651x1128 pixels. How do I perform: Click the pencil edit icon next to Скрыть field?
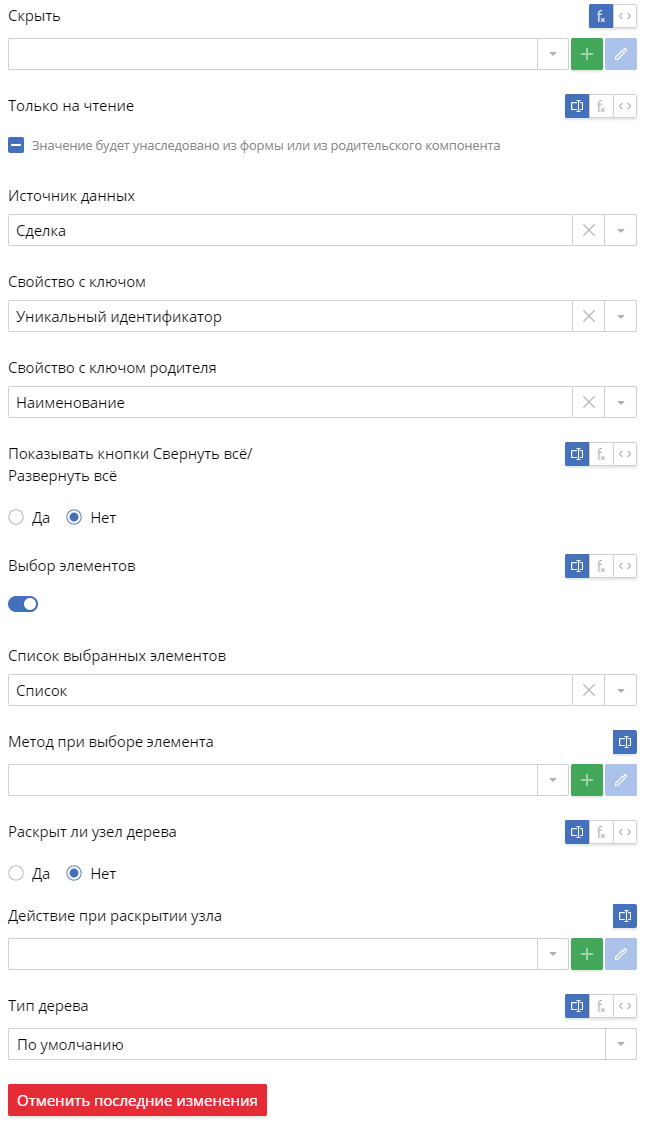click(x=621, y=54)
